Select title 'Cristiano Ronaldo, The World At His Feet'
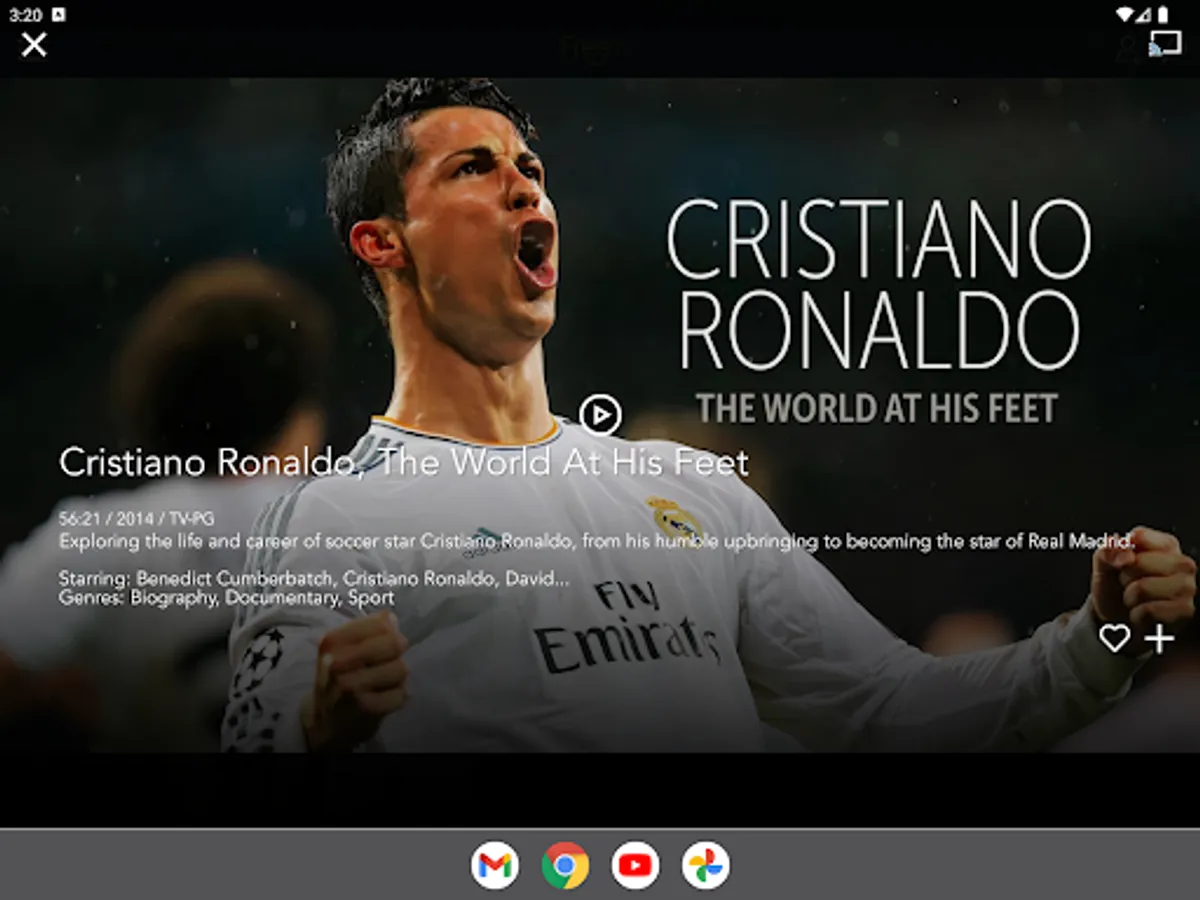 [404, 462]
